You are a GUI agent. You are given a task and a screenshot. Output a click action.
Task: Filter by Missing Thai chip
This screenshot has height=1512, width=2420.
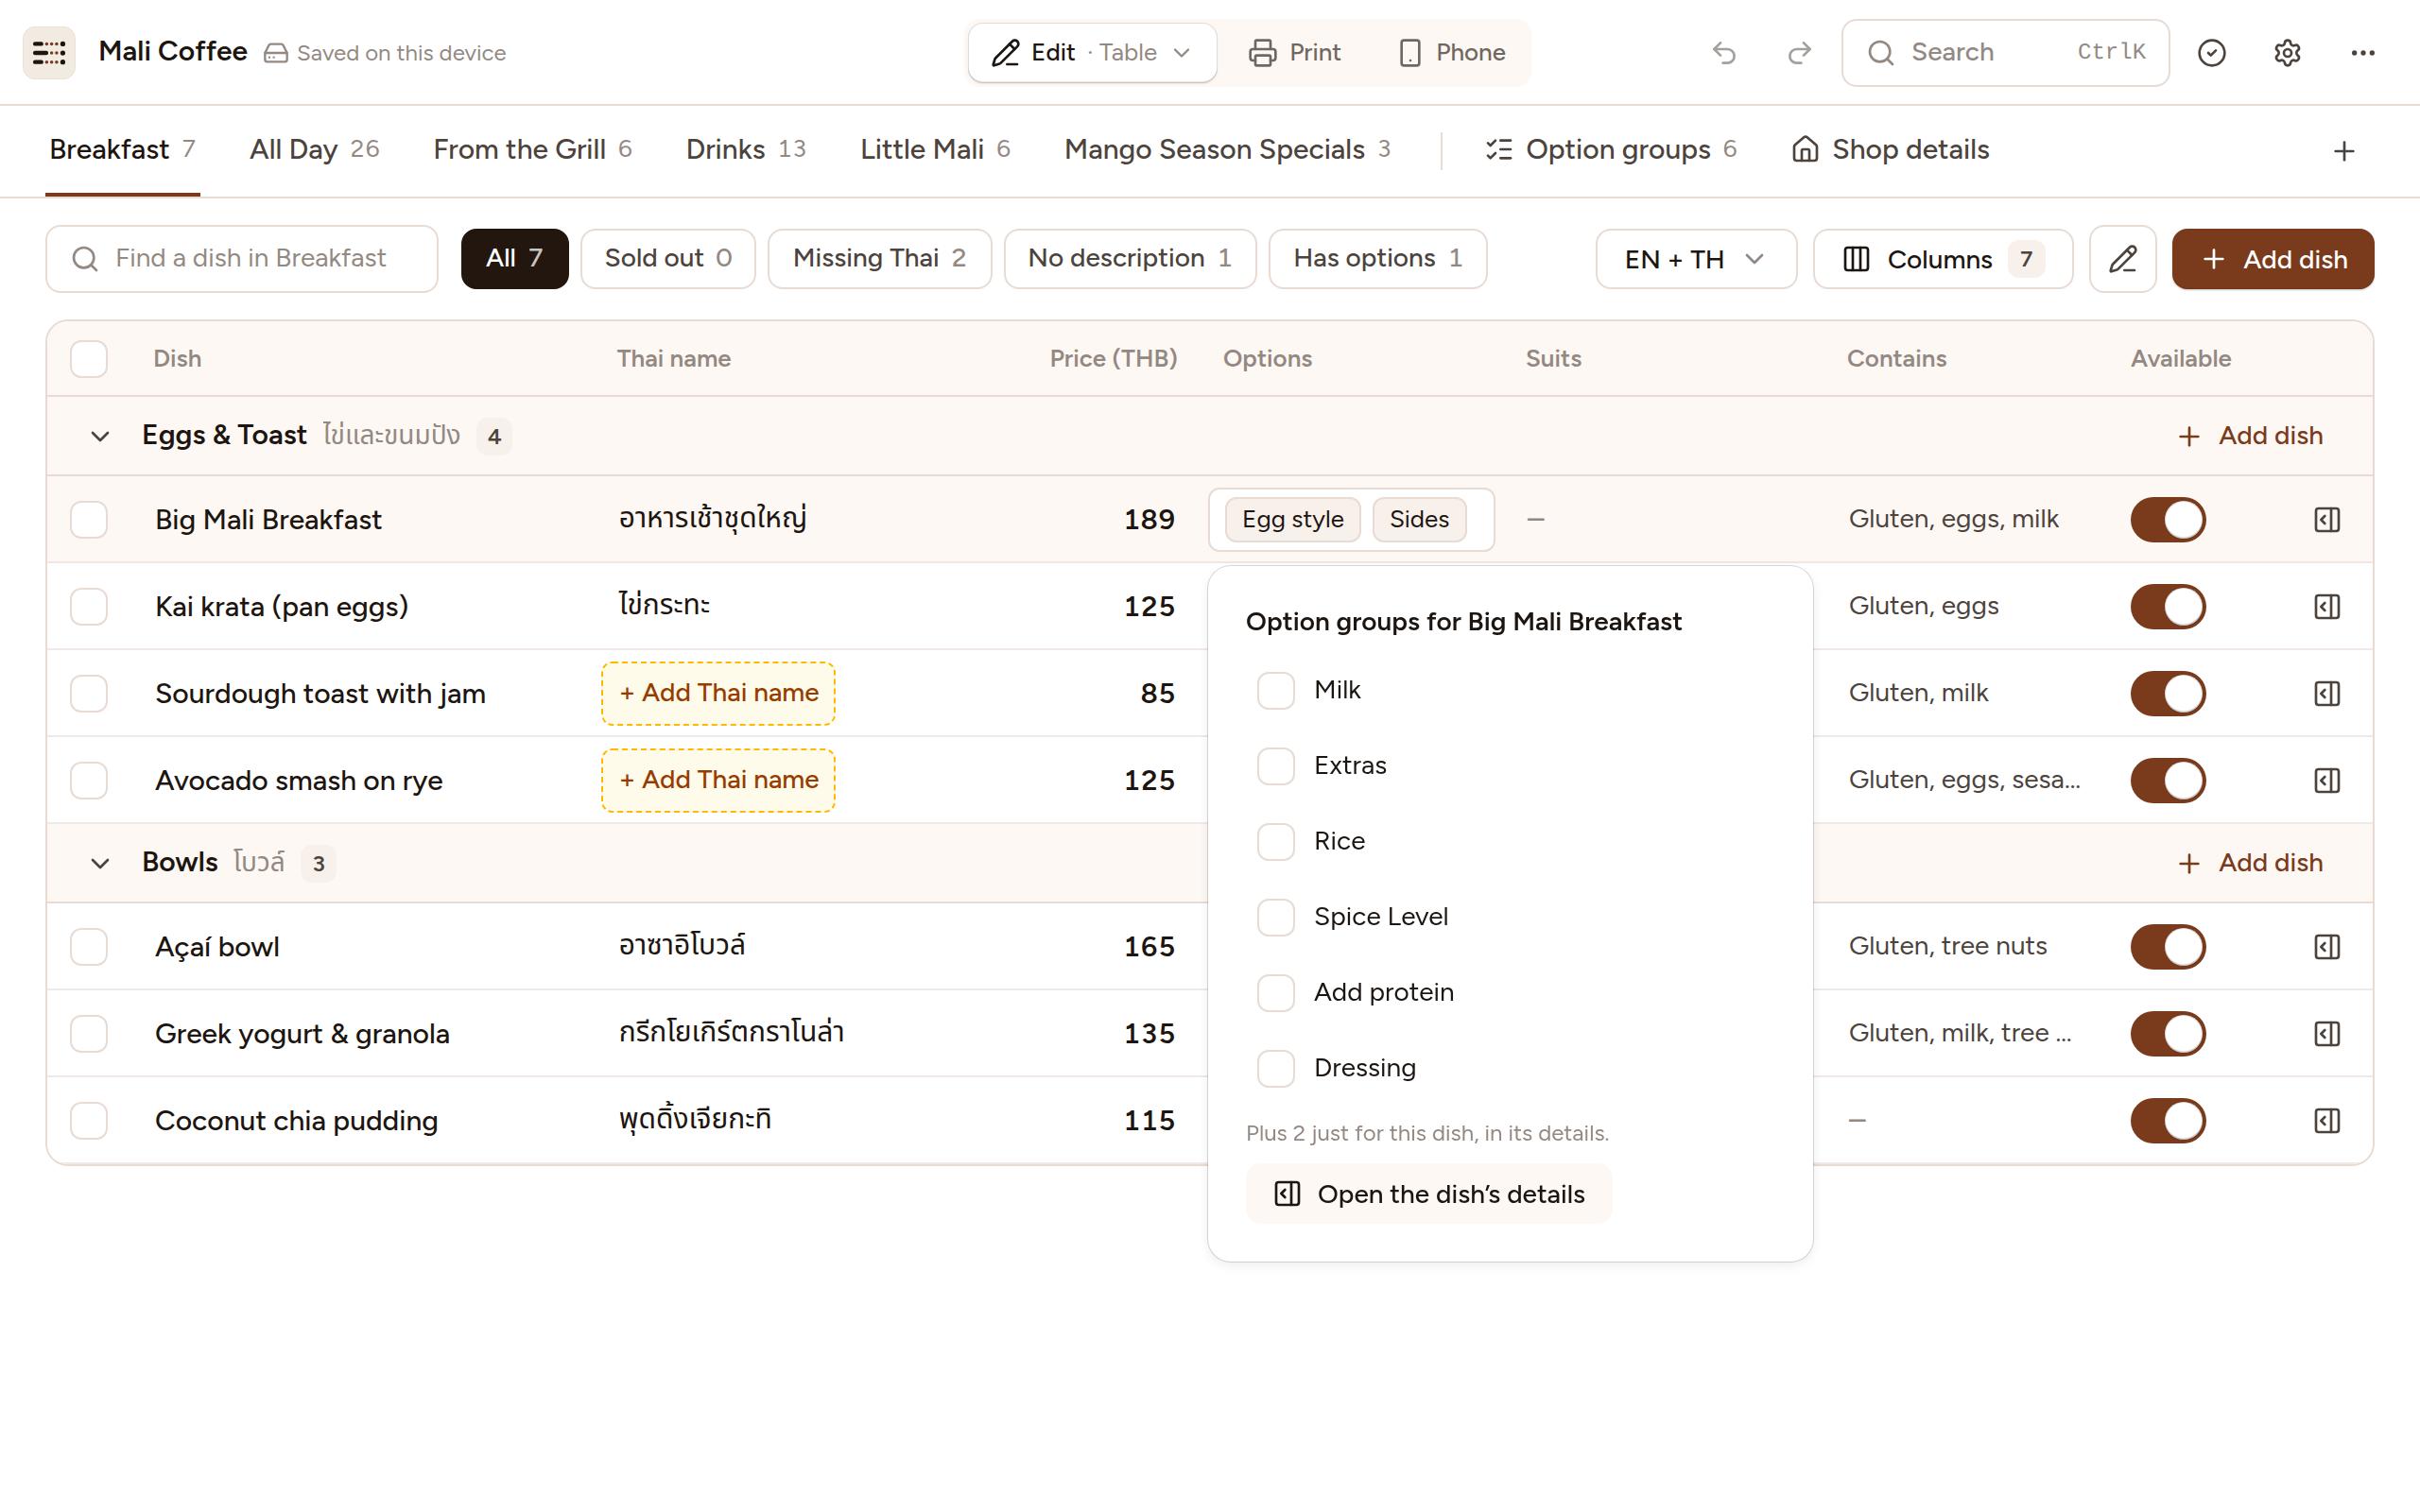pos(879,259)
